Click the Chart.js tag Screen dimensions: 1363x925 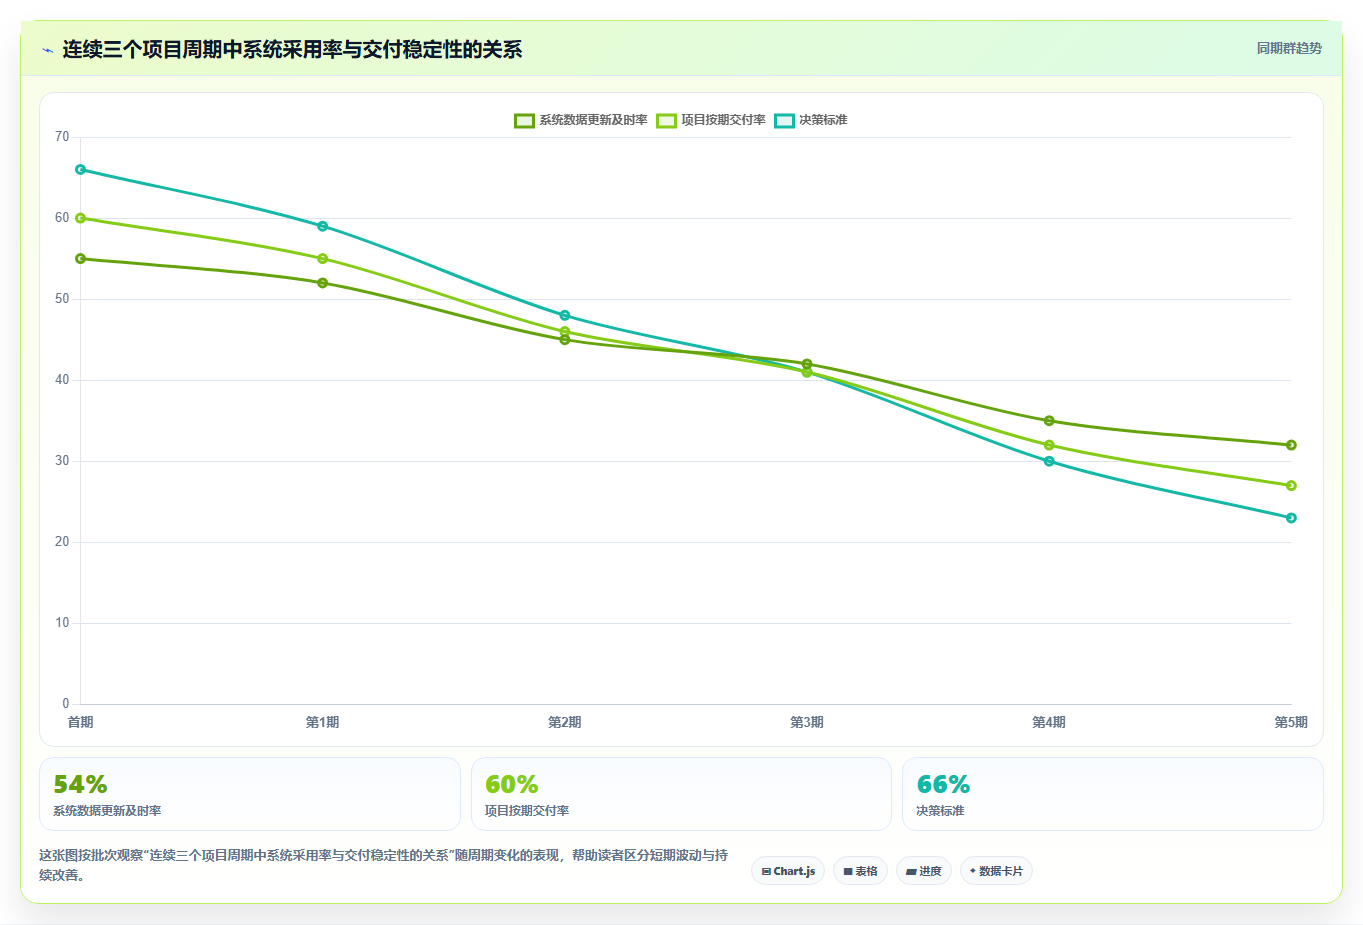[x=788, y=871]
